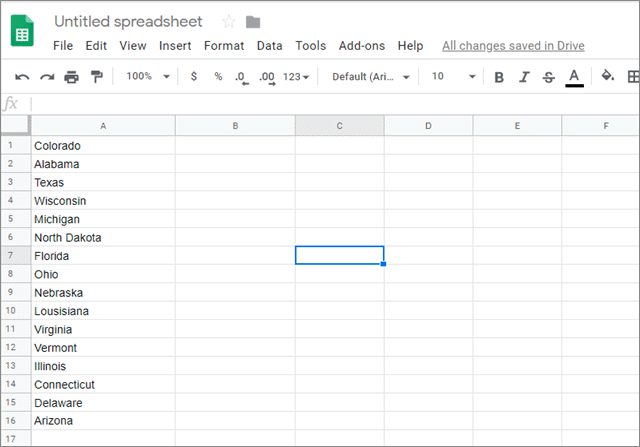640x447 pixels.
Task: Open the Data menu
Action: [269, 46]
